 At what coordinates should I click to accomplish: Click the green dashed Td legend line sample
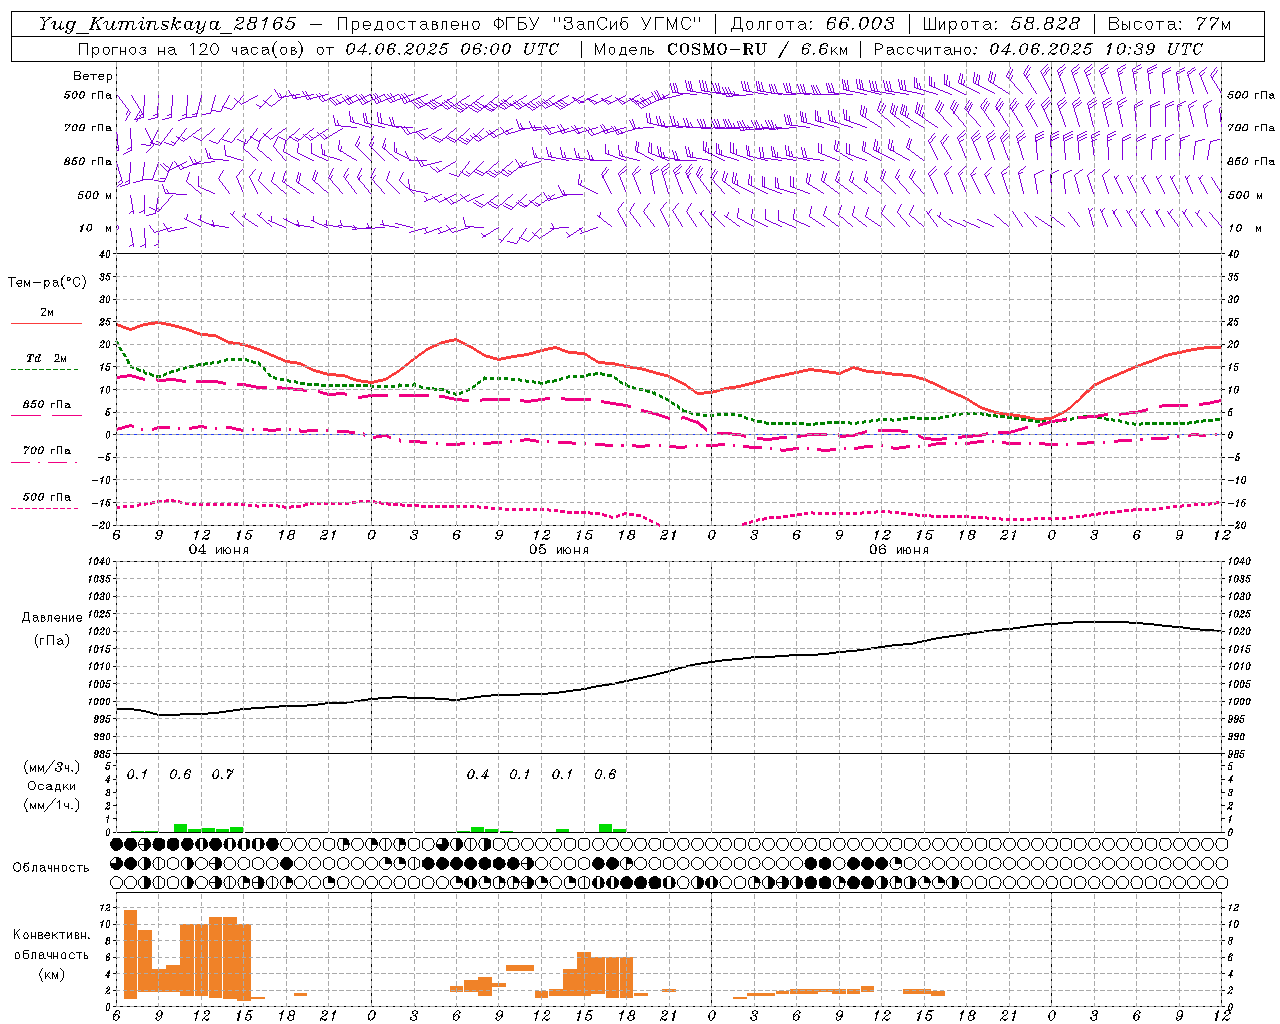pyautogui.click(x=44, y=370)
